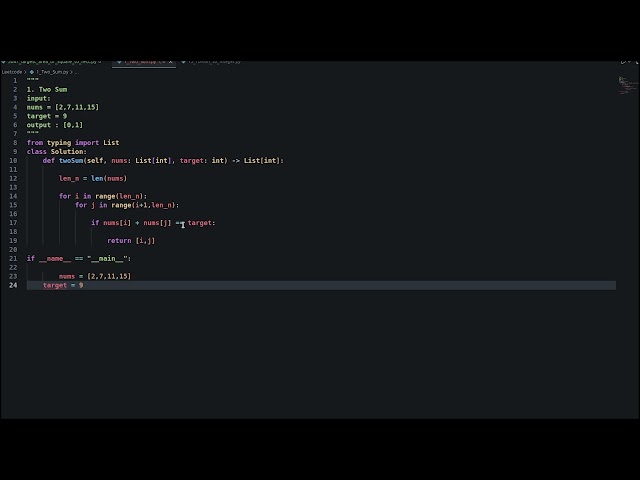Image resolution: width=640 pixels, height=480 pixels.
Task: Open the first tab before 1_Two_Sum.py
Action: tap(52, 62)
